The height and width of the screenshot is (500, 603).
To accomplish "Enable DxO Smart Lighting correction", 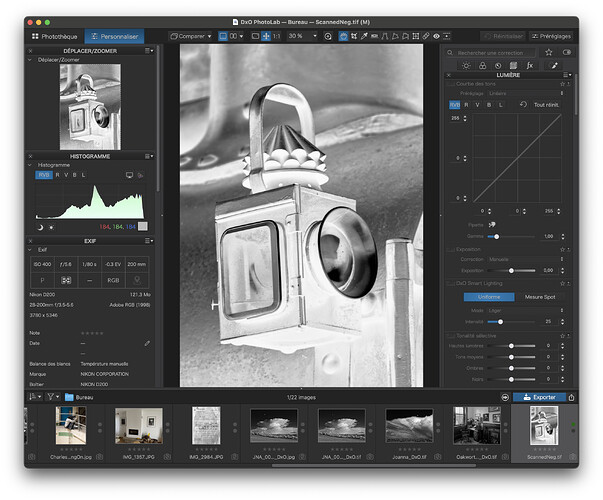I will coord(450,283).
